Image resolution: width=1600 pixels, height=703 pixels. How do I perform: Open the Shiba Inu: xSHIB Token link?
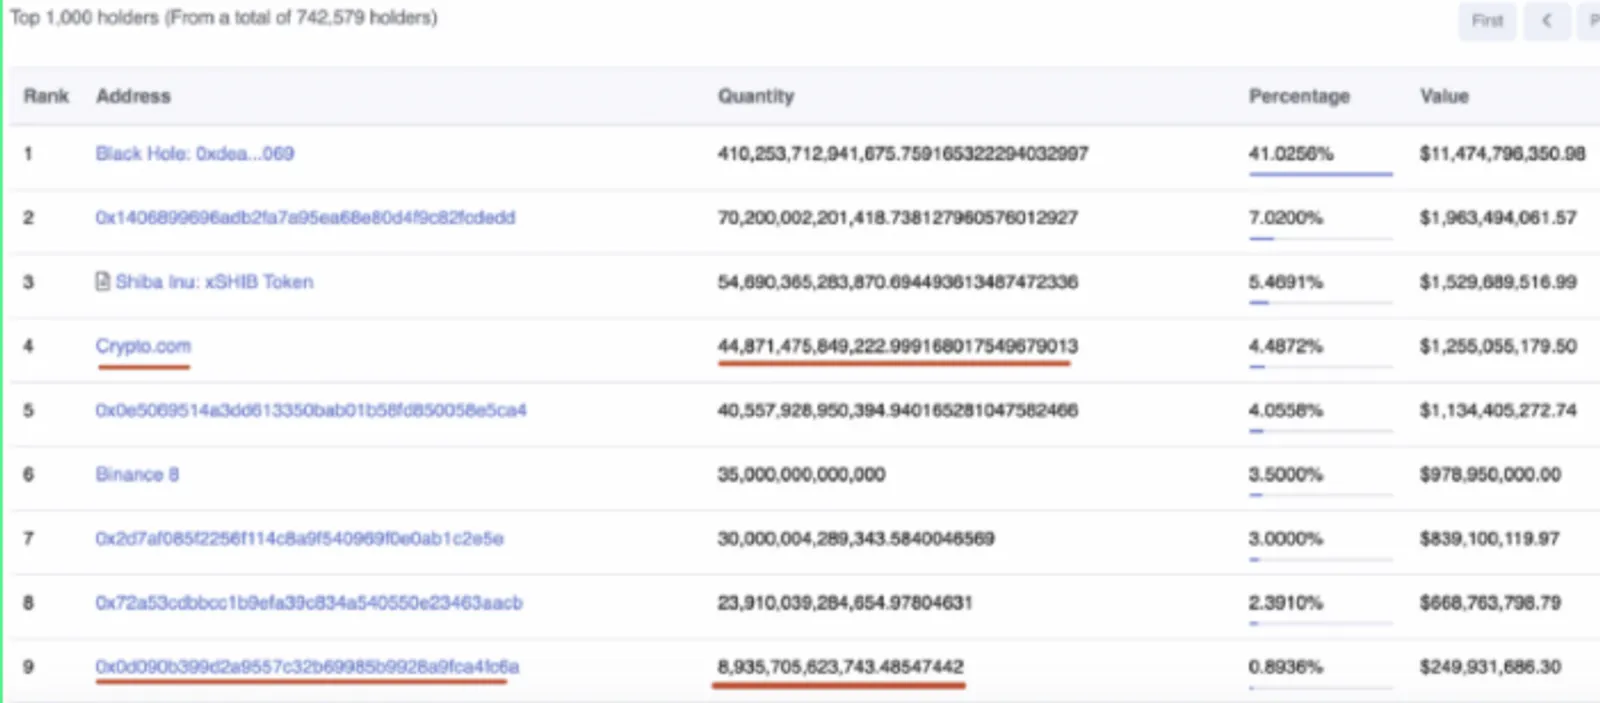pos(214,281)
